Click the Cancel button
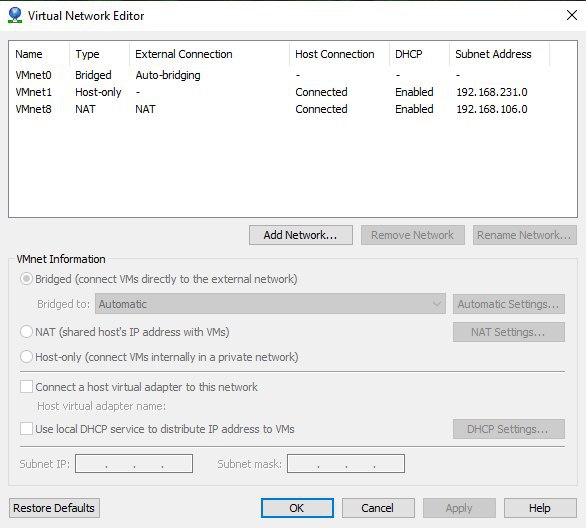This screenshot has height=528, width=586. [x=378, y=508]
